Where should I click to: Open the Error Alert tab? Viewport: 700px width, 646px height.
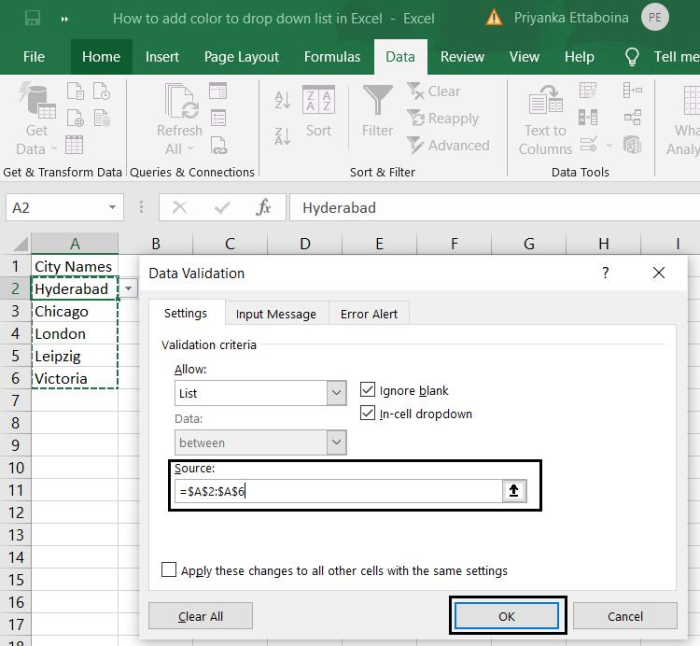(x=369, y=314)
